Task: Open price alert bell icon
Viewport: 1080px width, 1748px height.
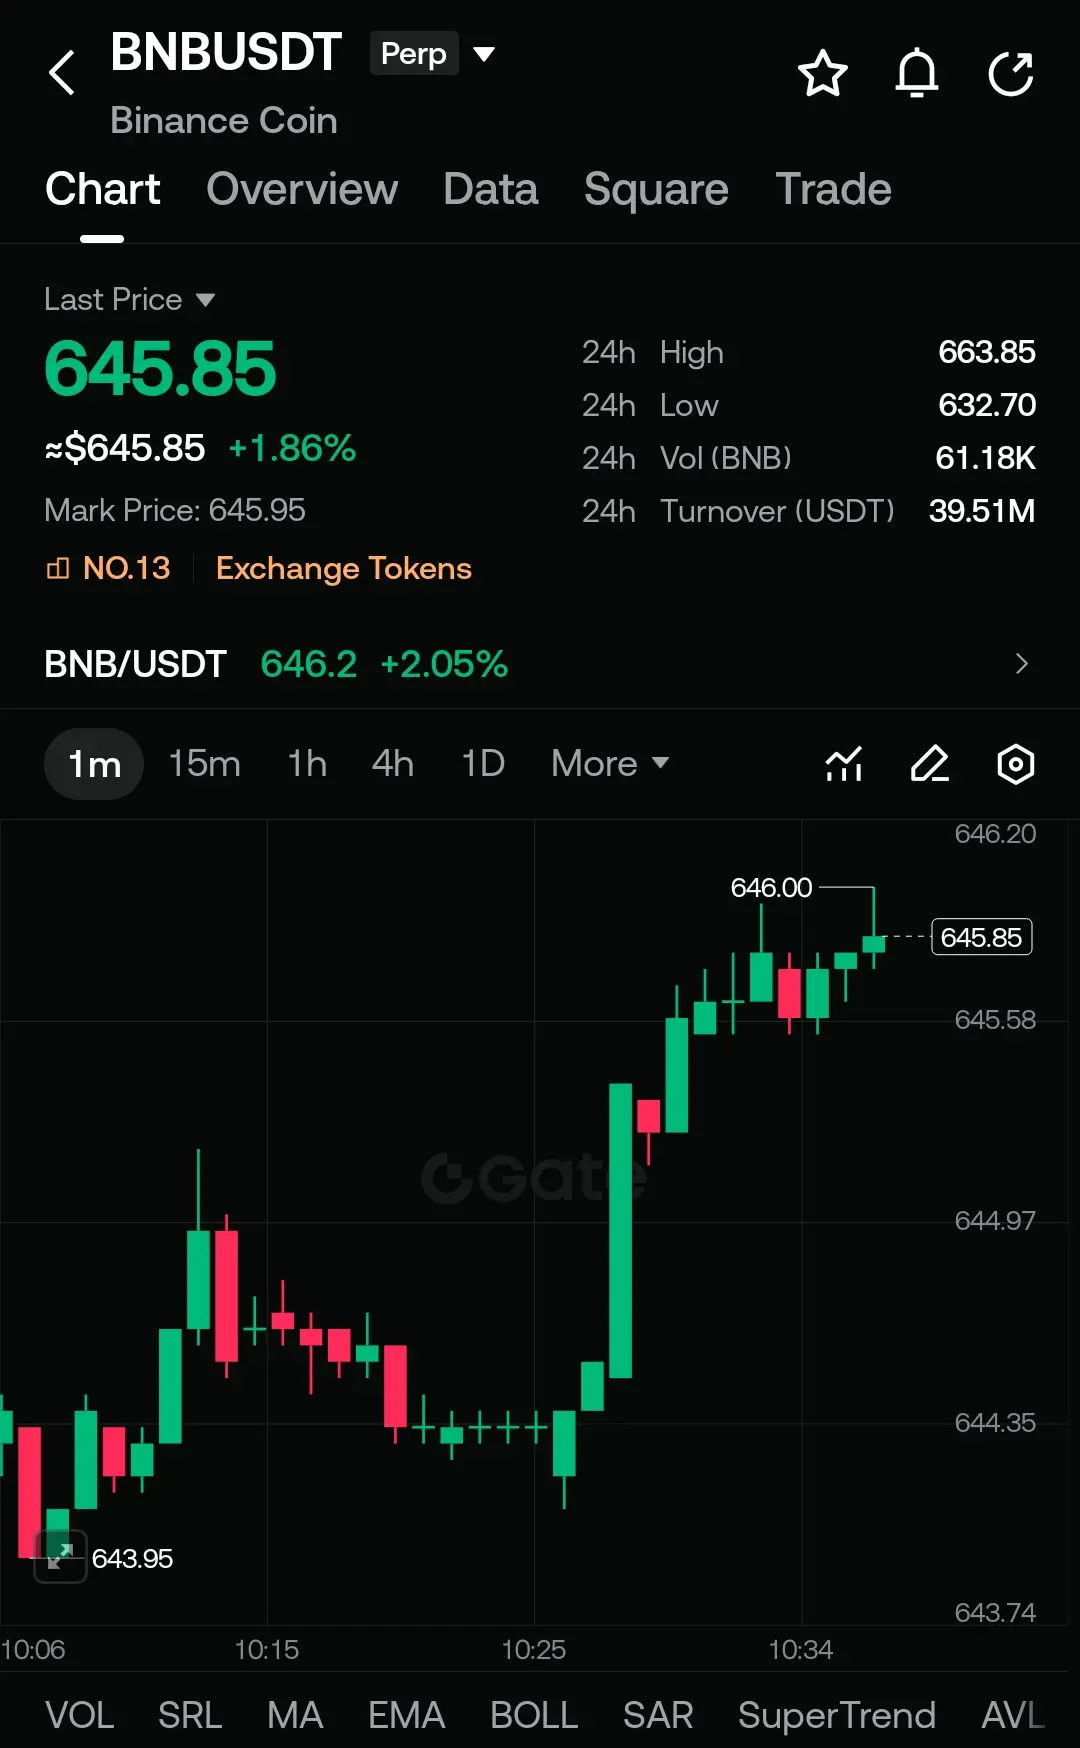Action: 917,73
